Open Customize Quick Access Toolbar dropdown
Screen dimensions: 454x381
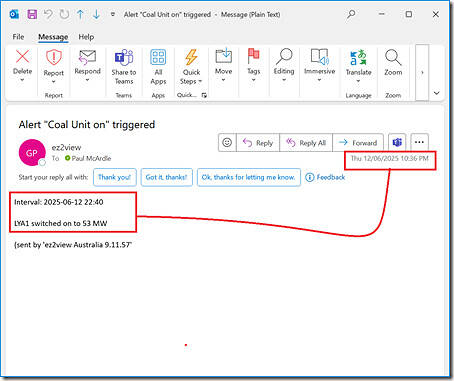pos(113,15)
